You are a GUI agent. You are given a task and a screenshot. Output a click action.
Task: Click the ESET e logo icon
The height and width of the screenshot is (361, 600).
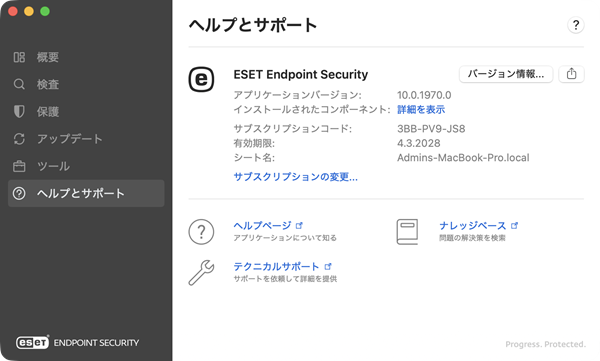[201, 79]
